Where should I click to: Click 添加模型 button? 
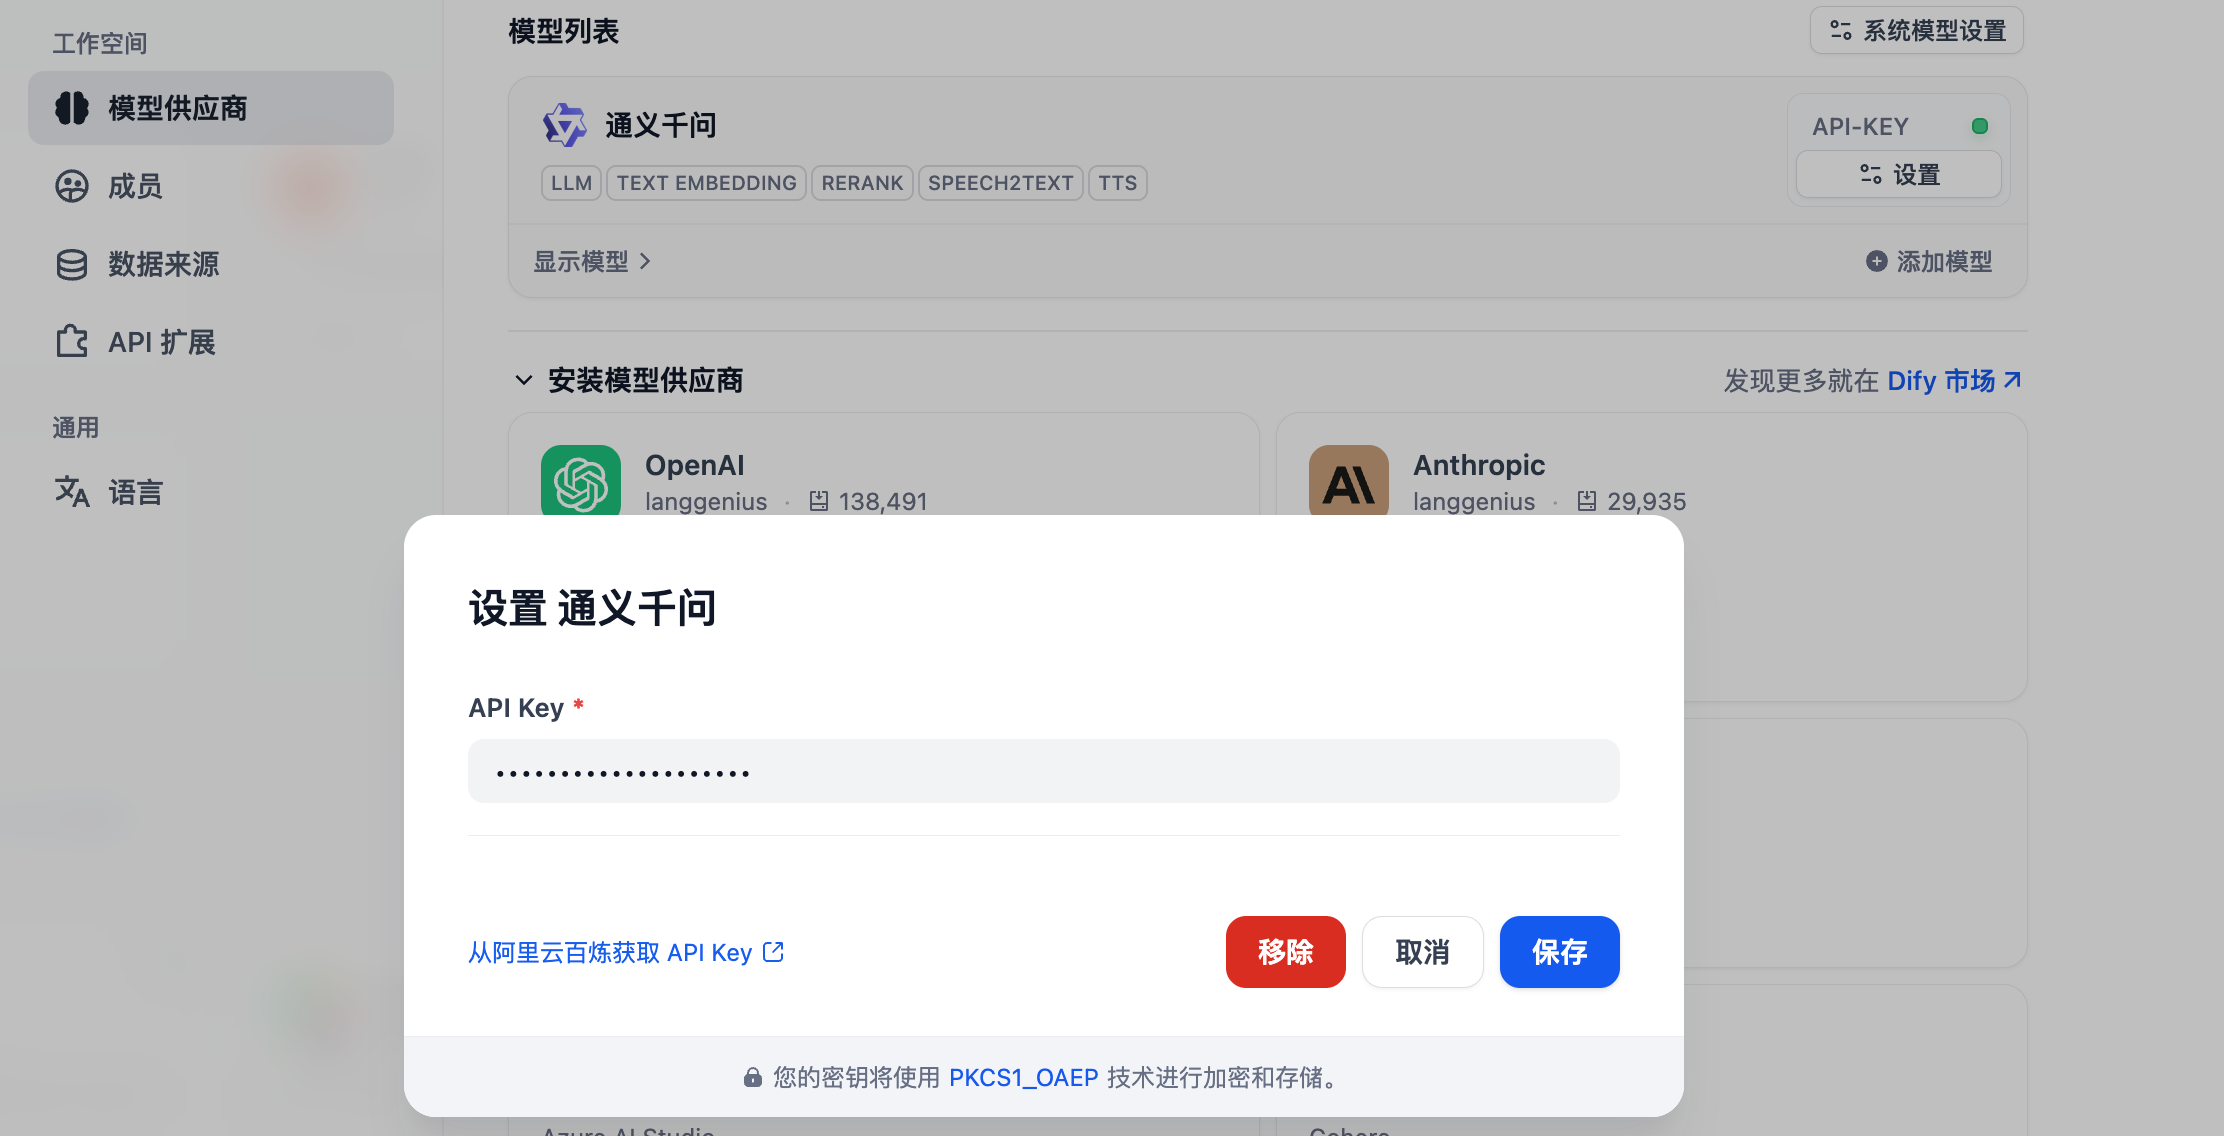(1929, 261)
